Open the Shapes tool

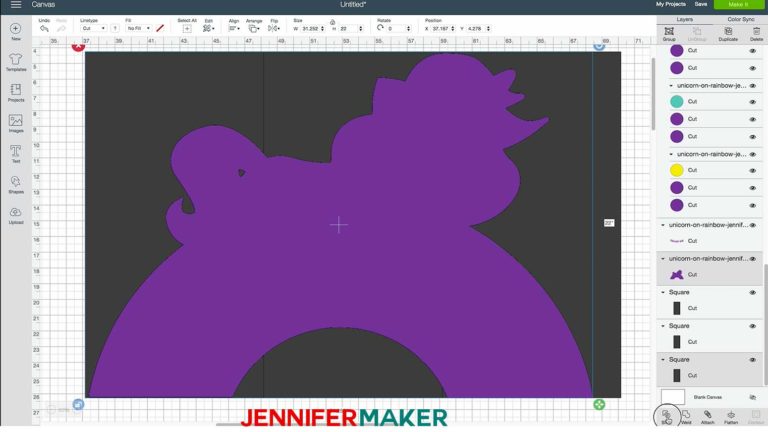tap(16, 185)
